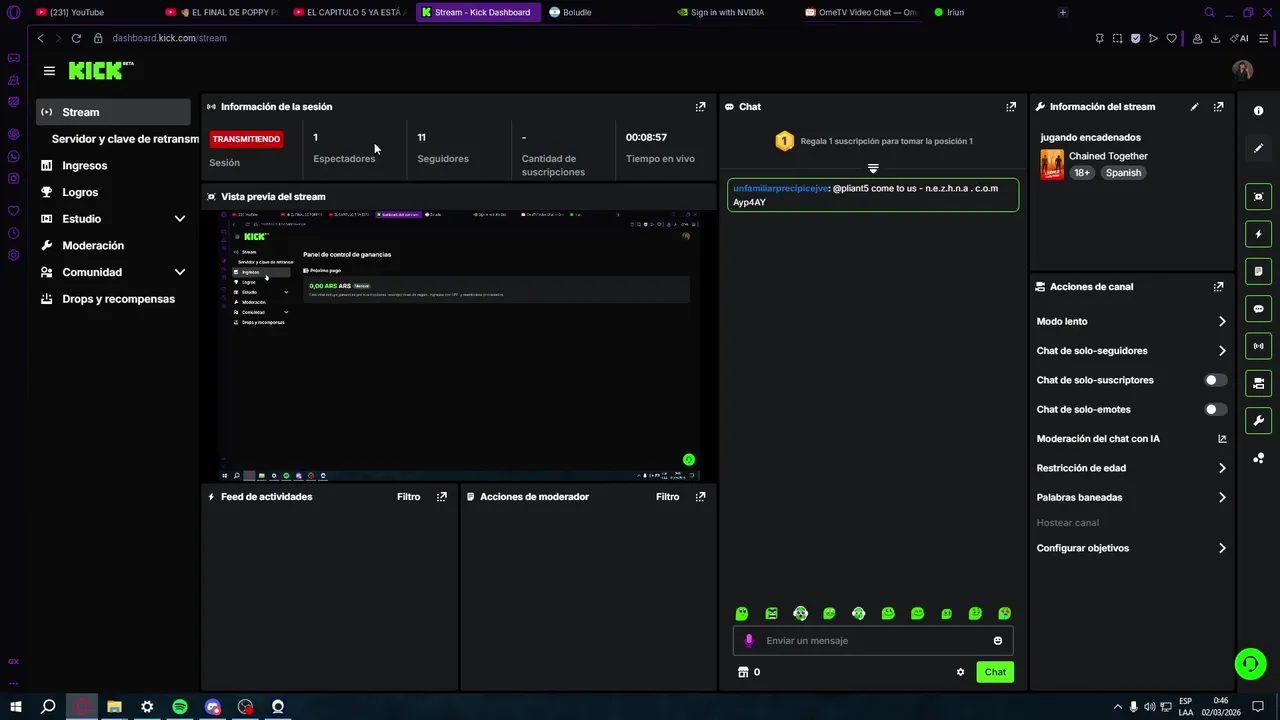Image resolution: width=1280 pixels, height=720 pixels.
Task: Pop out the Información de la sesión panel
Action: [700, 106]
